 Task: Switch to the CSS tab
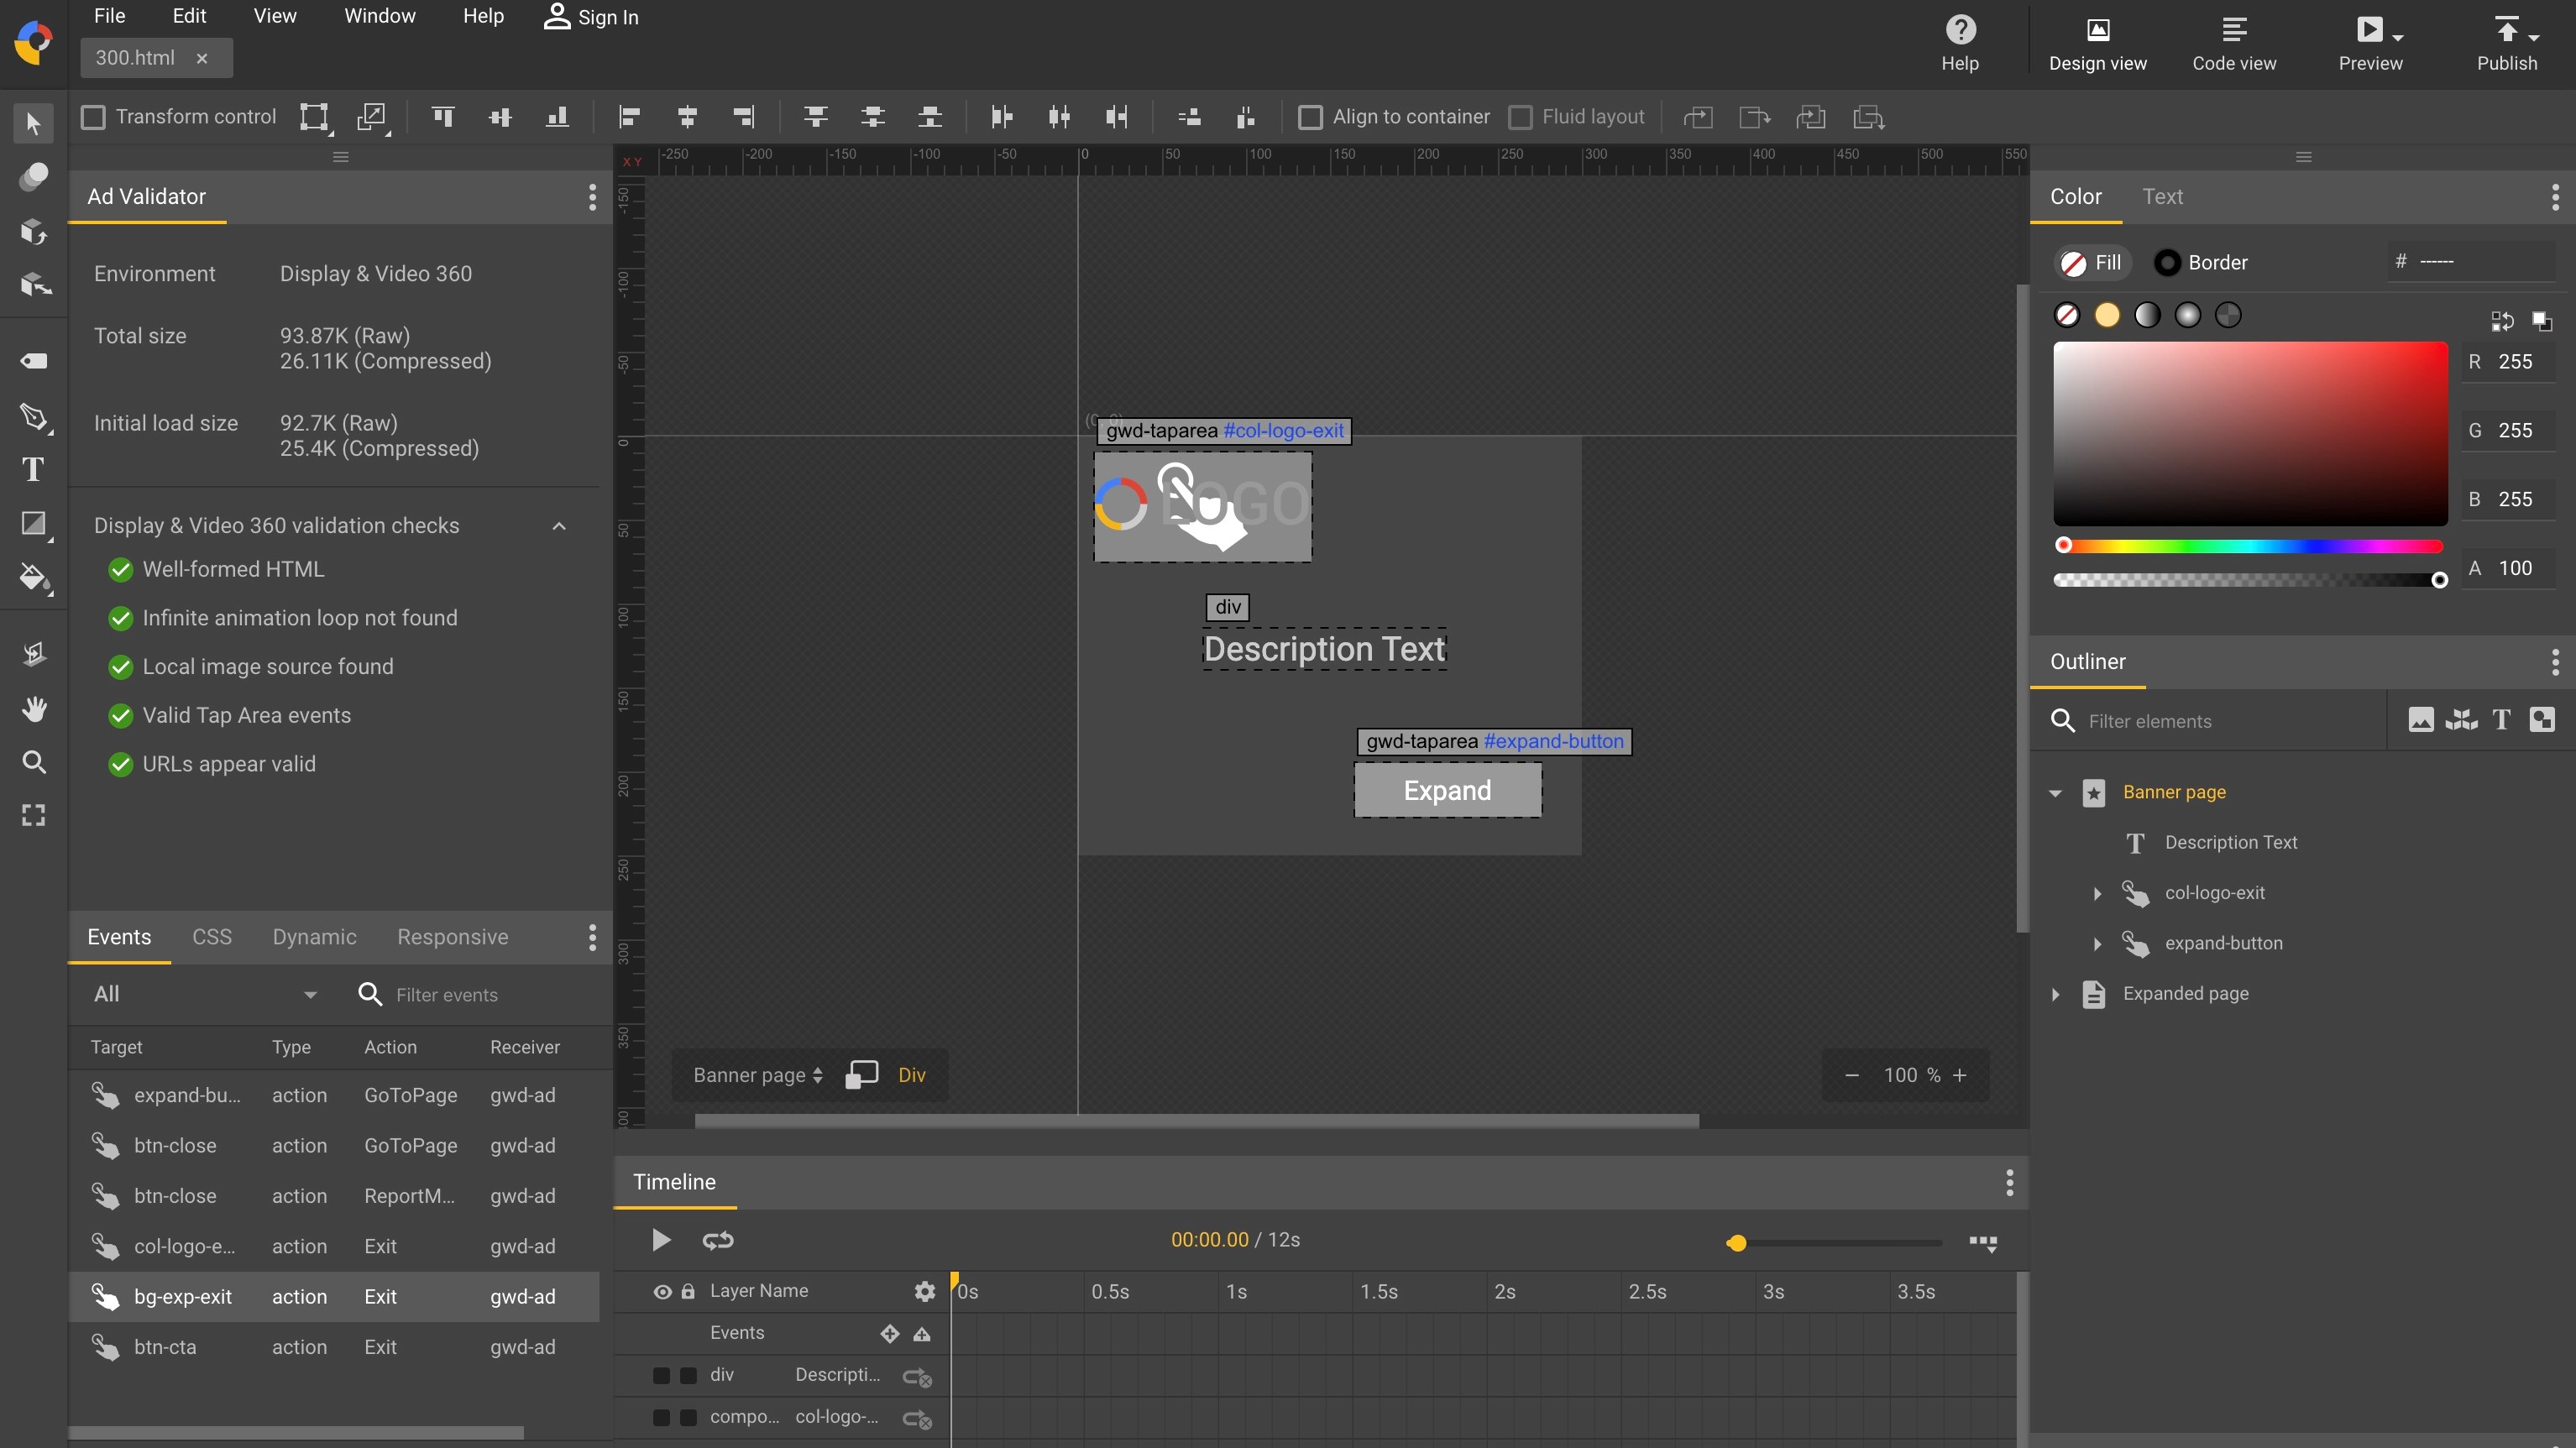pyautogui.click(x=211, y=937)
